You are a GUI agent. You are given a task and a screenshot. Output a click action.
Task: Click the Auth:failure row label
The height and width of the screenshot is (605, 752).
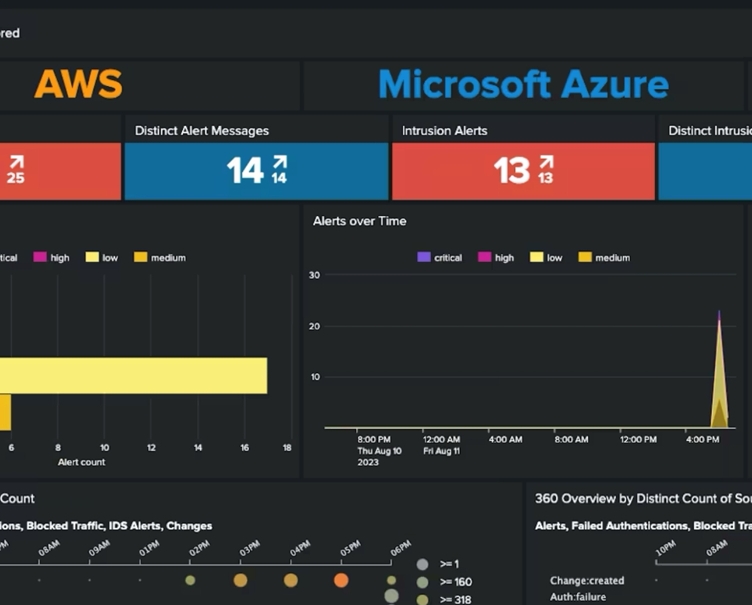[578, 597]
